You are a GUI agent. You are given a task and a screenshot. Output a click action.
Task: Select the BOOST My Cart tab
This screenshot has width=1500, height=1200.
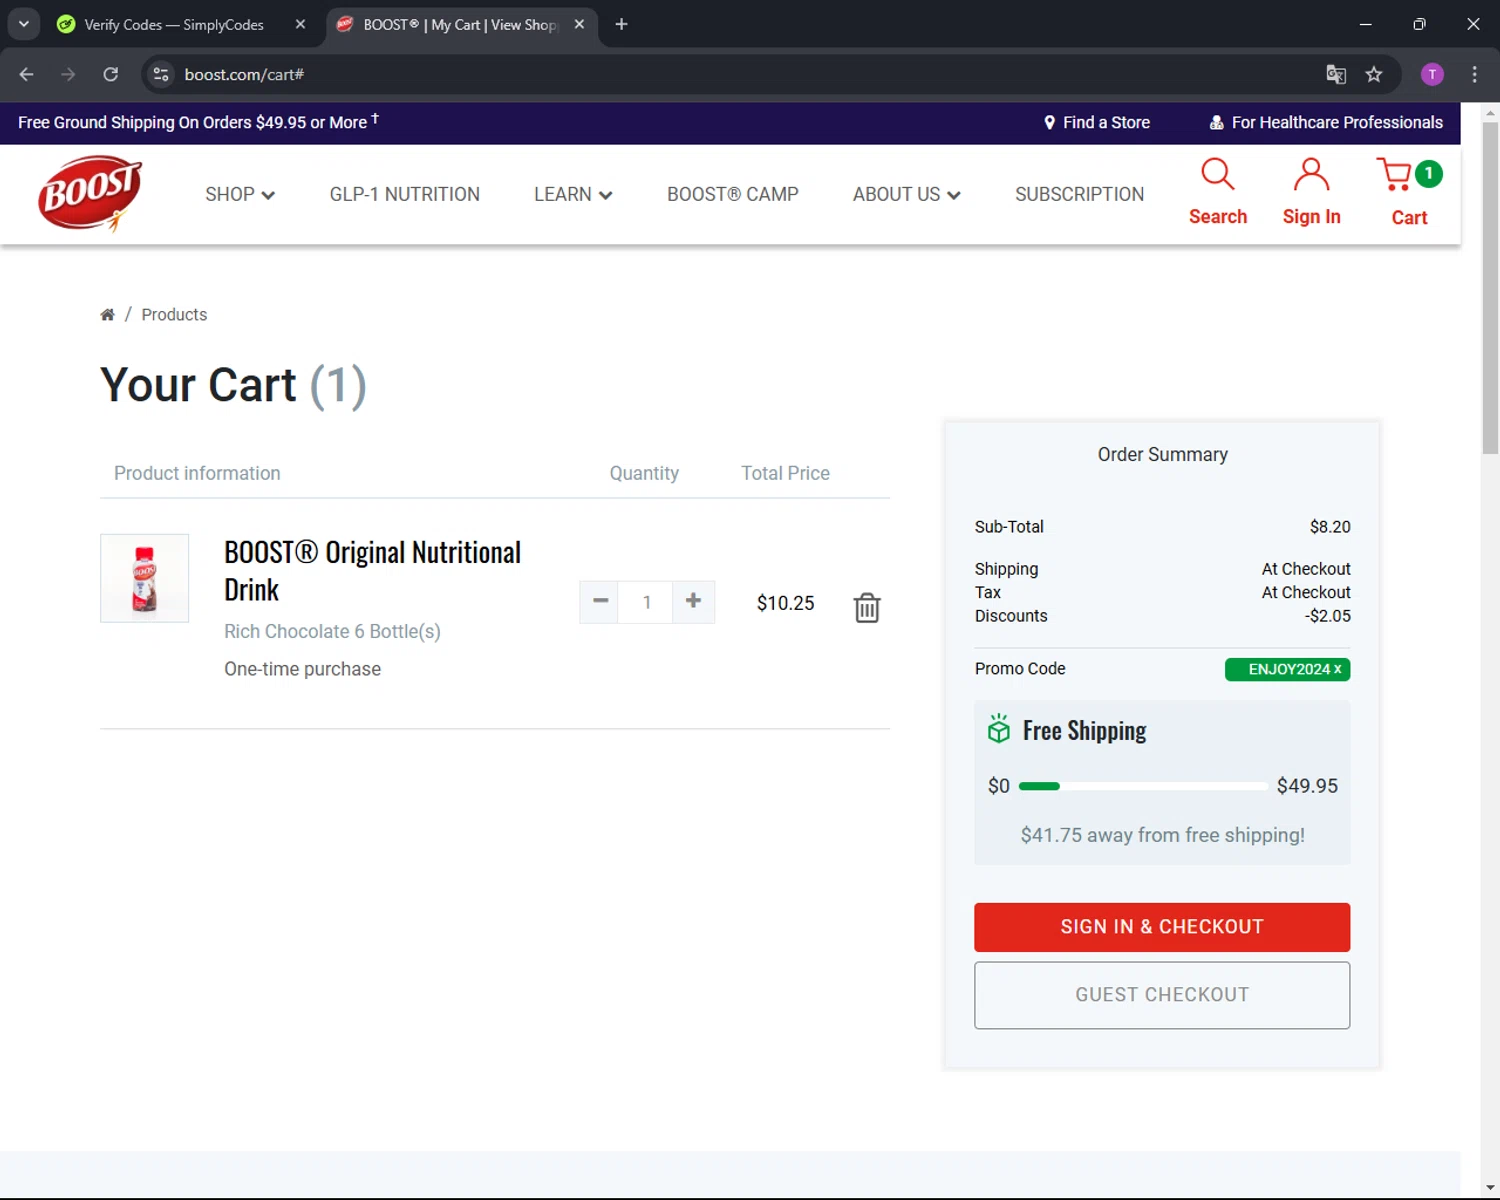click(460, 24)
